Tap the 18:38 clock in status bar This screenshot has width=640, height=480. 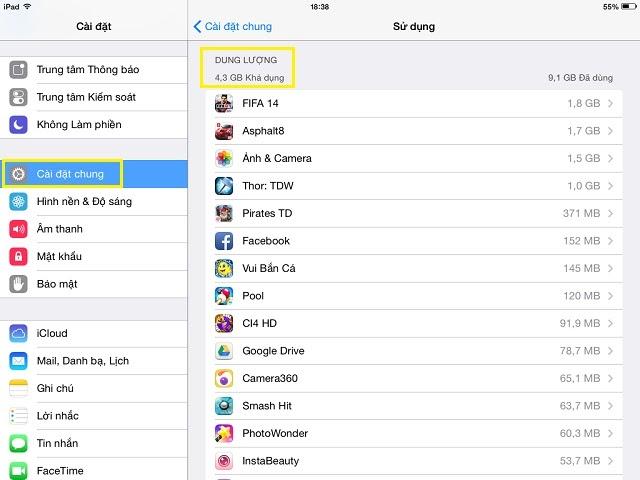click(320, 7)
